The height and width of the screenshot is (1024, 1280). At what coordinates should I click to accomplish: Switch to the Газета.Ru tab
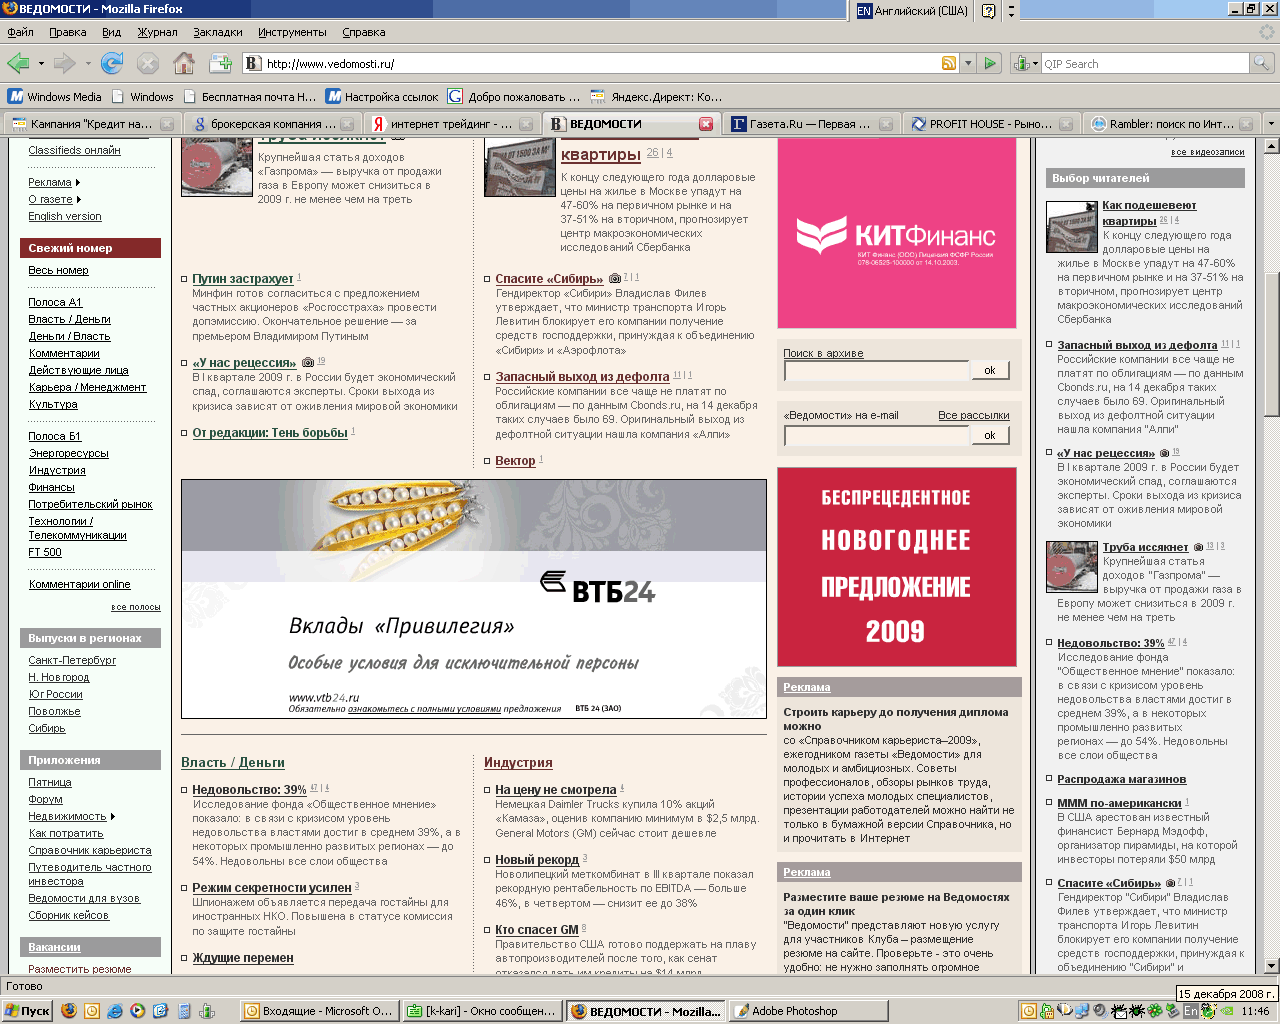pyautogui.click(x=811, y=124)
